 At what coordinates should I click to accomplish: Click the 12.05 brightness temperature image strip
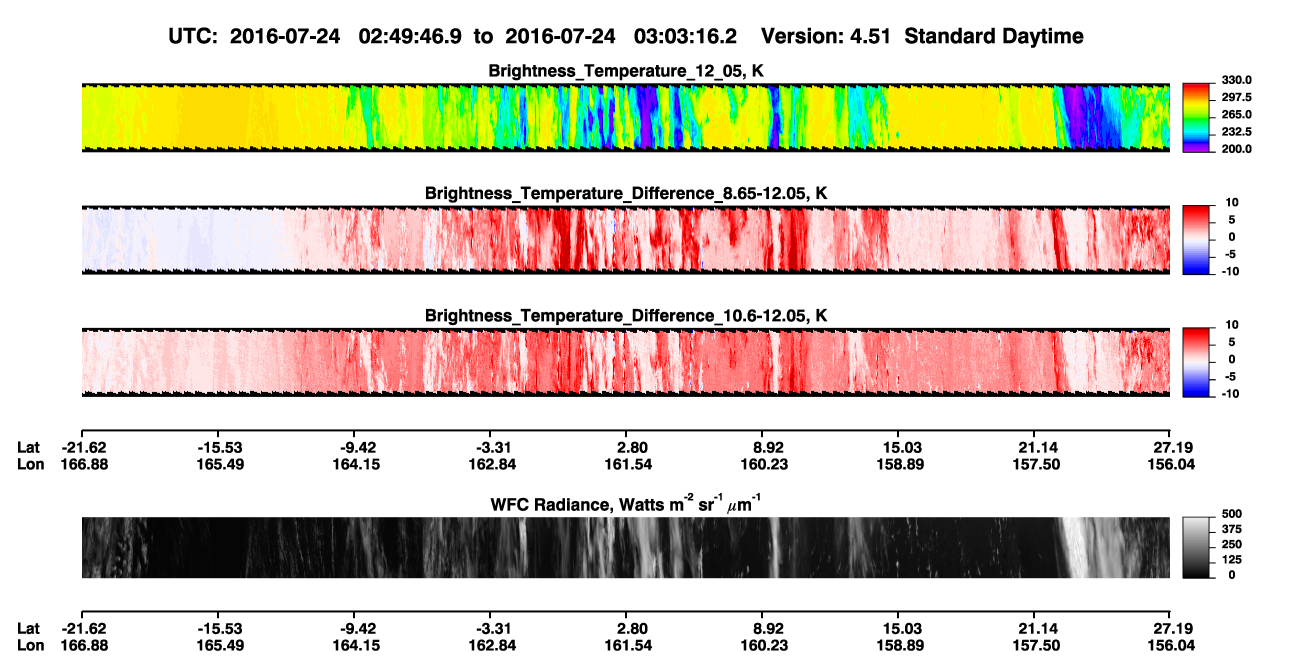(x=626, y=117)
